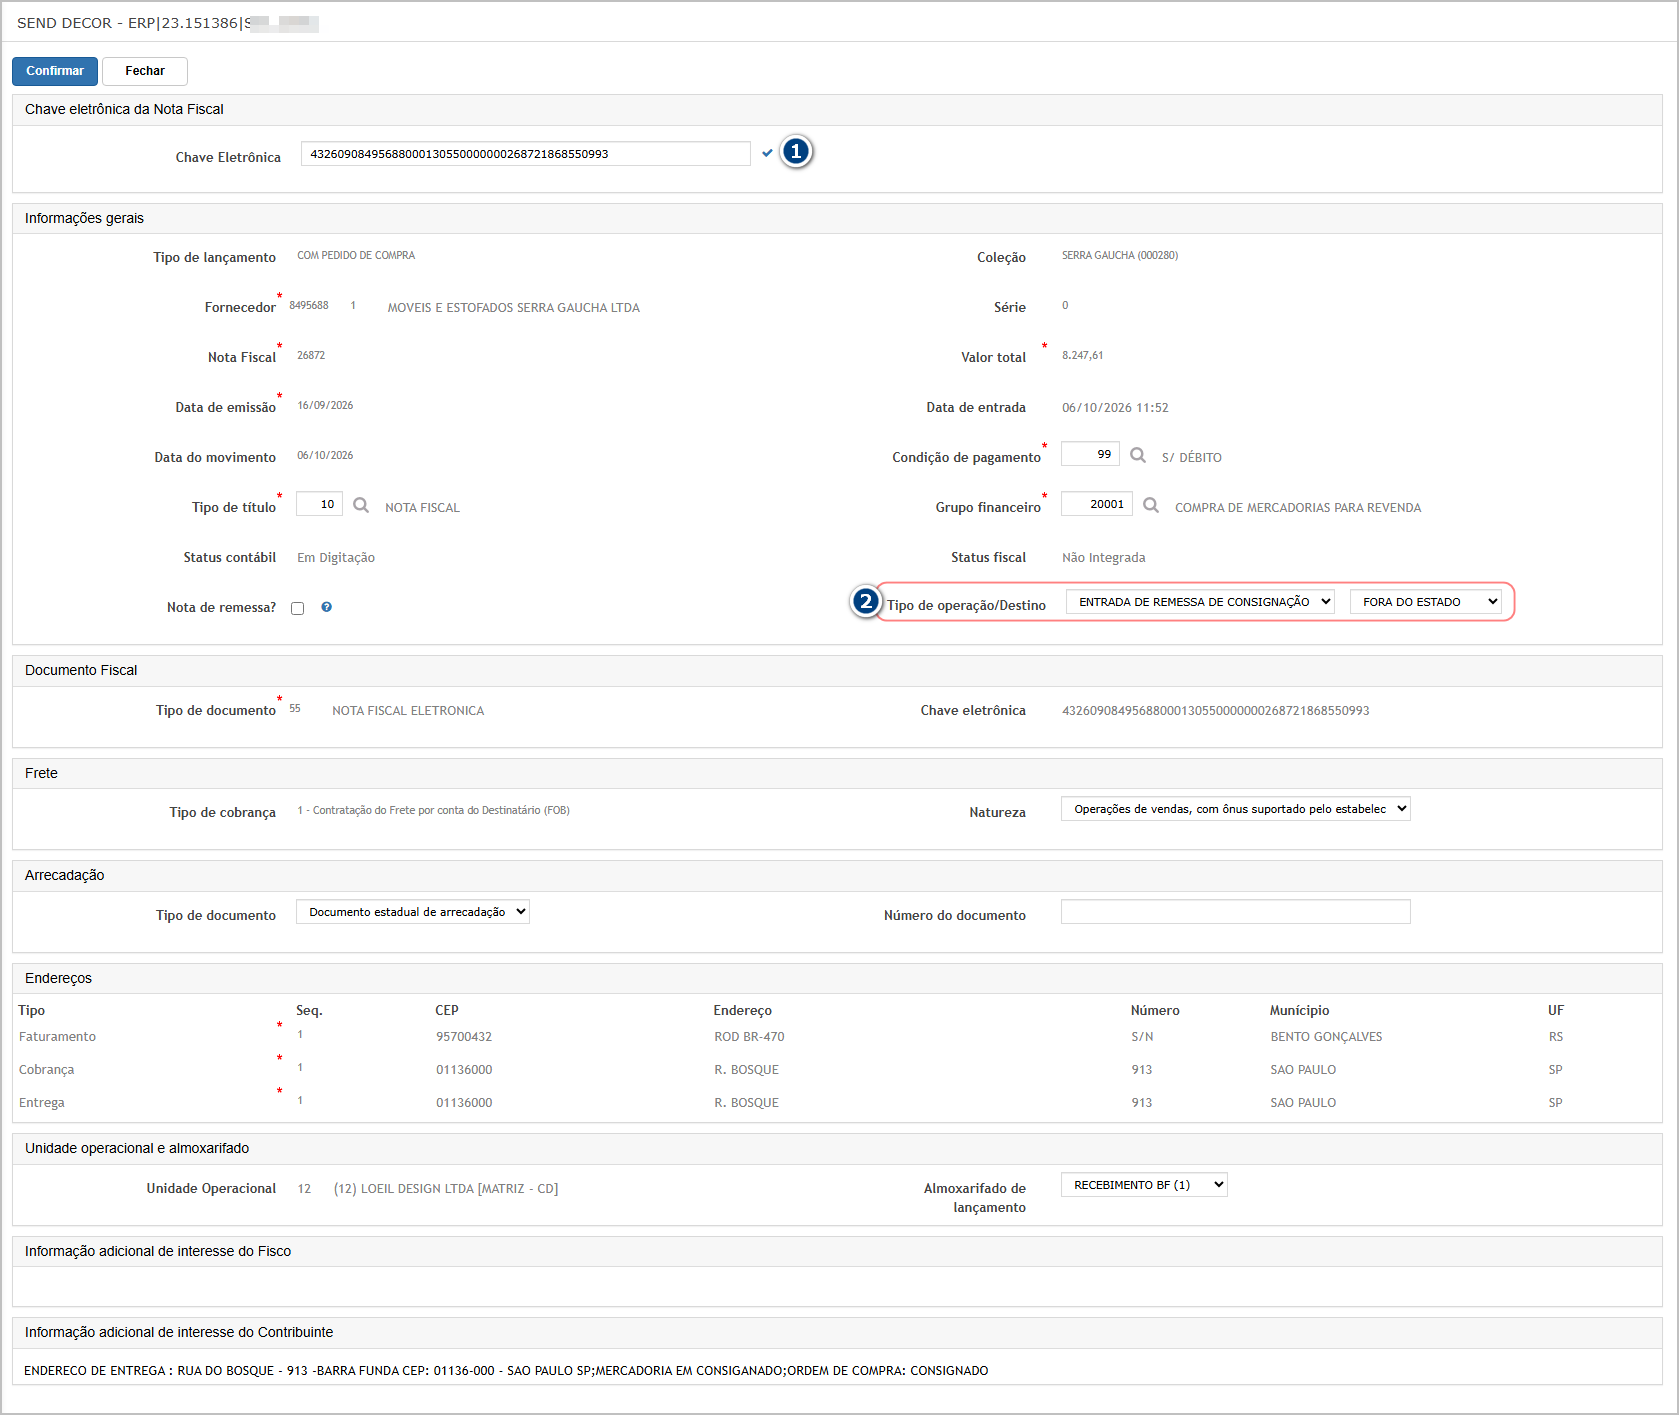1679x1415 pixels.
Task: Open the Arrecadação Tipo de documento dropdown
Action: [x=413, y=912]
